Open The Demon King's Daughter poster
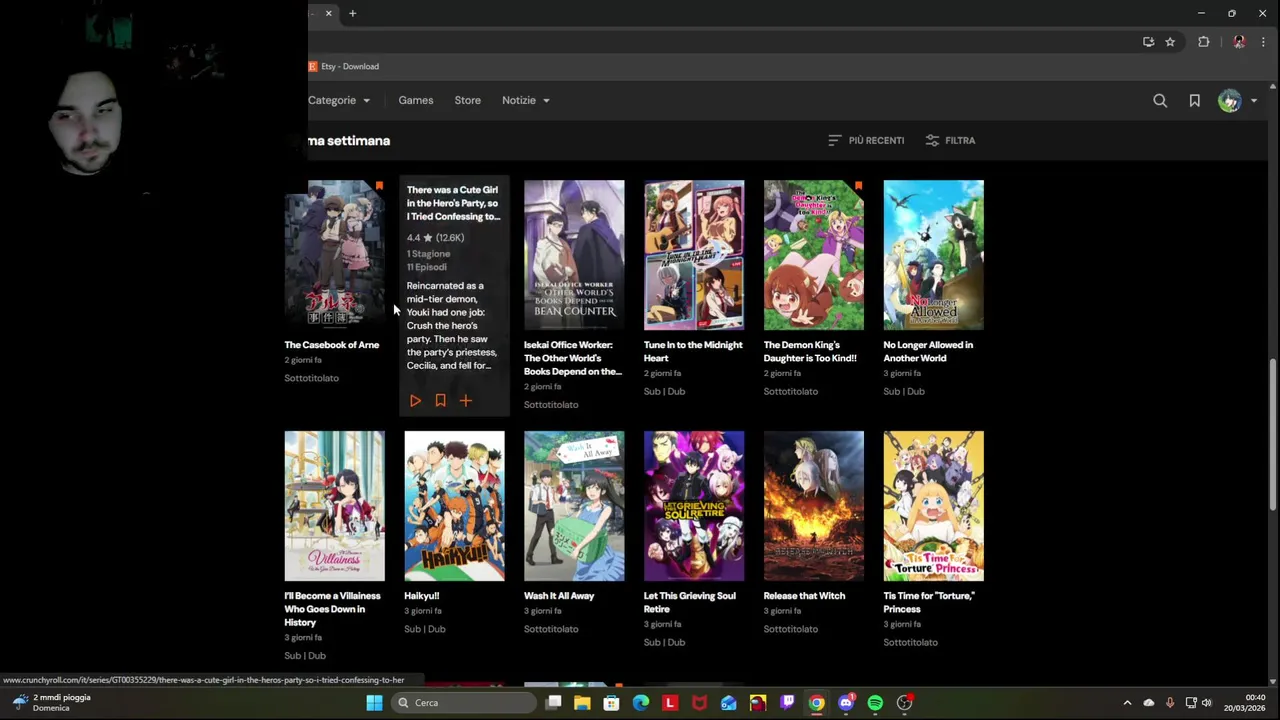 [x=814, y=255]
